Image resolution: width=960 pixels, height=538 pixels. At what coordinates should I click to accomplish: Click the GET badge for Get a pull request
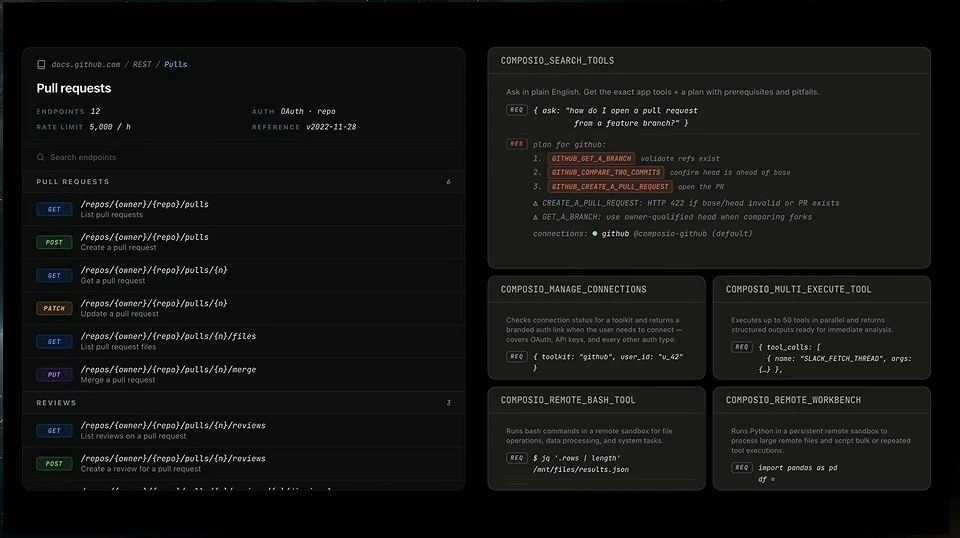coord(54,275)
